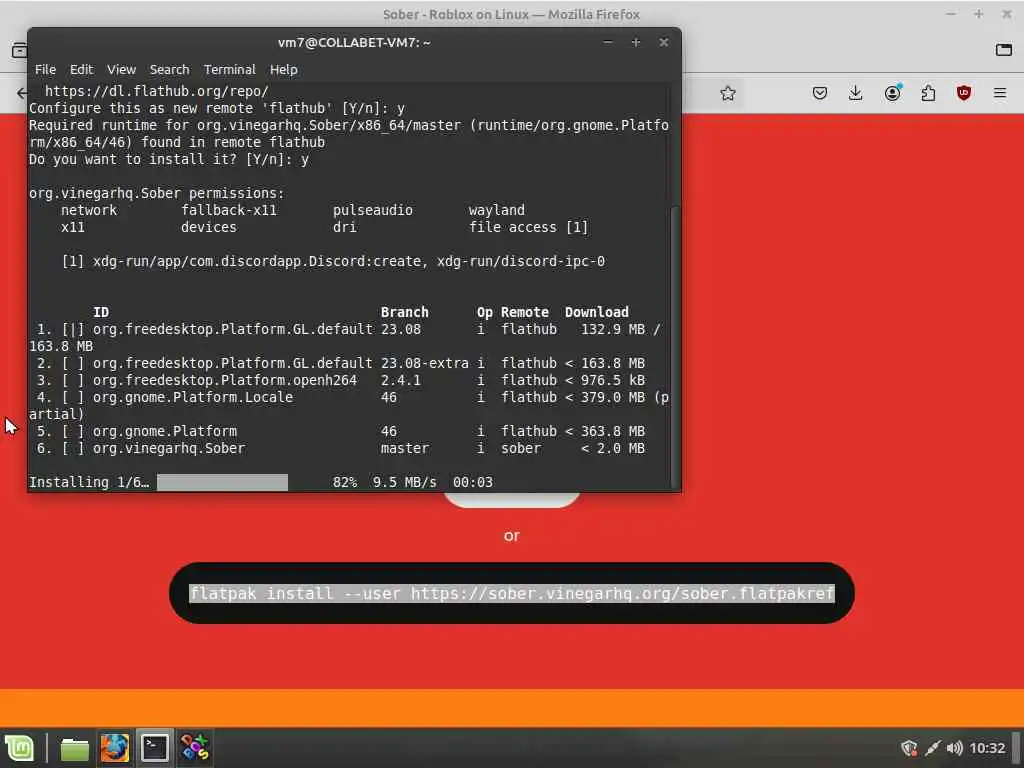Switch to Firefox in taskbar
The width and height of the screenshot is (1024, 768).
pos(115,748)
